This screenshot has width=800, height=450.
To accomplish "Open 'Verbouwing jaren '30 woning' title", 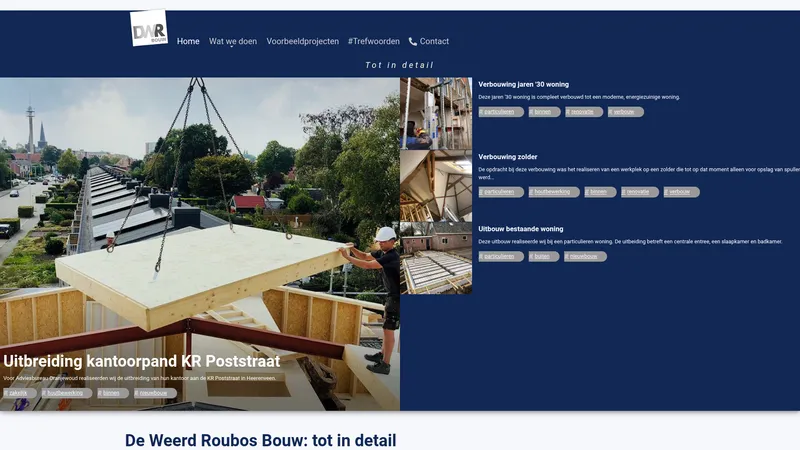I will 523,85.
